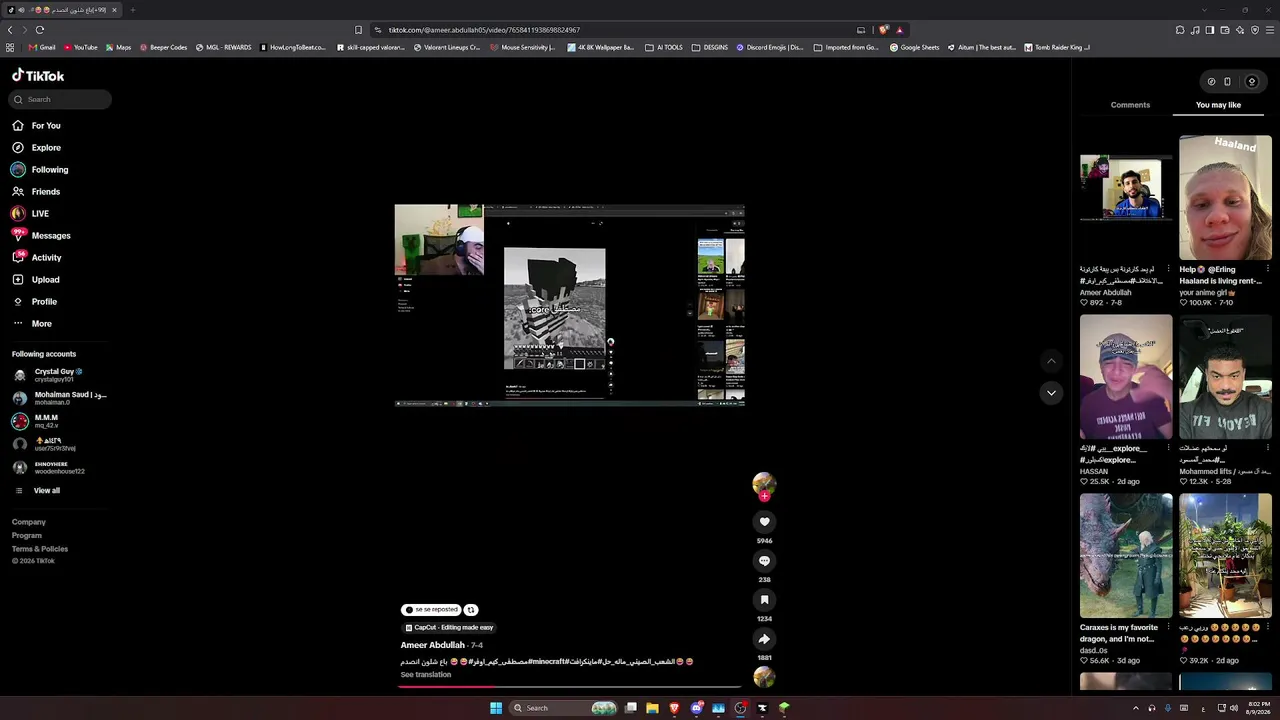
Task: Open the Windows Start menu
Action: (496, 708)
